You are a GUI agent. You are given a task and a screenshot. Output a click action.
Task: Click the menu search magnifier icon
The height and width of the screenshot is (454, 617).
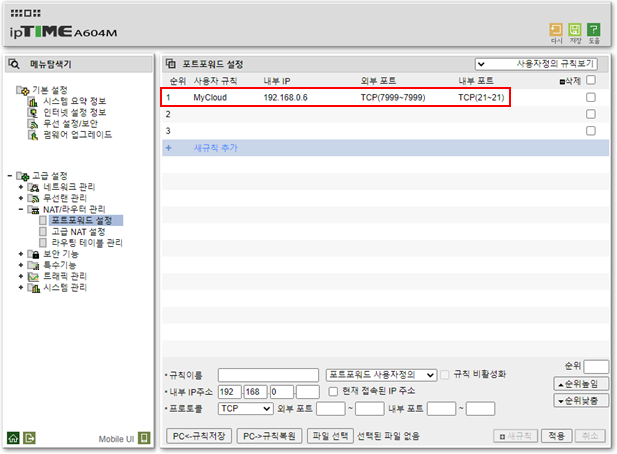click(x=14, y=64)
